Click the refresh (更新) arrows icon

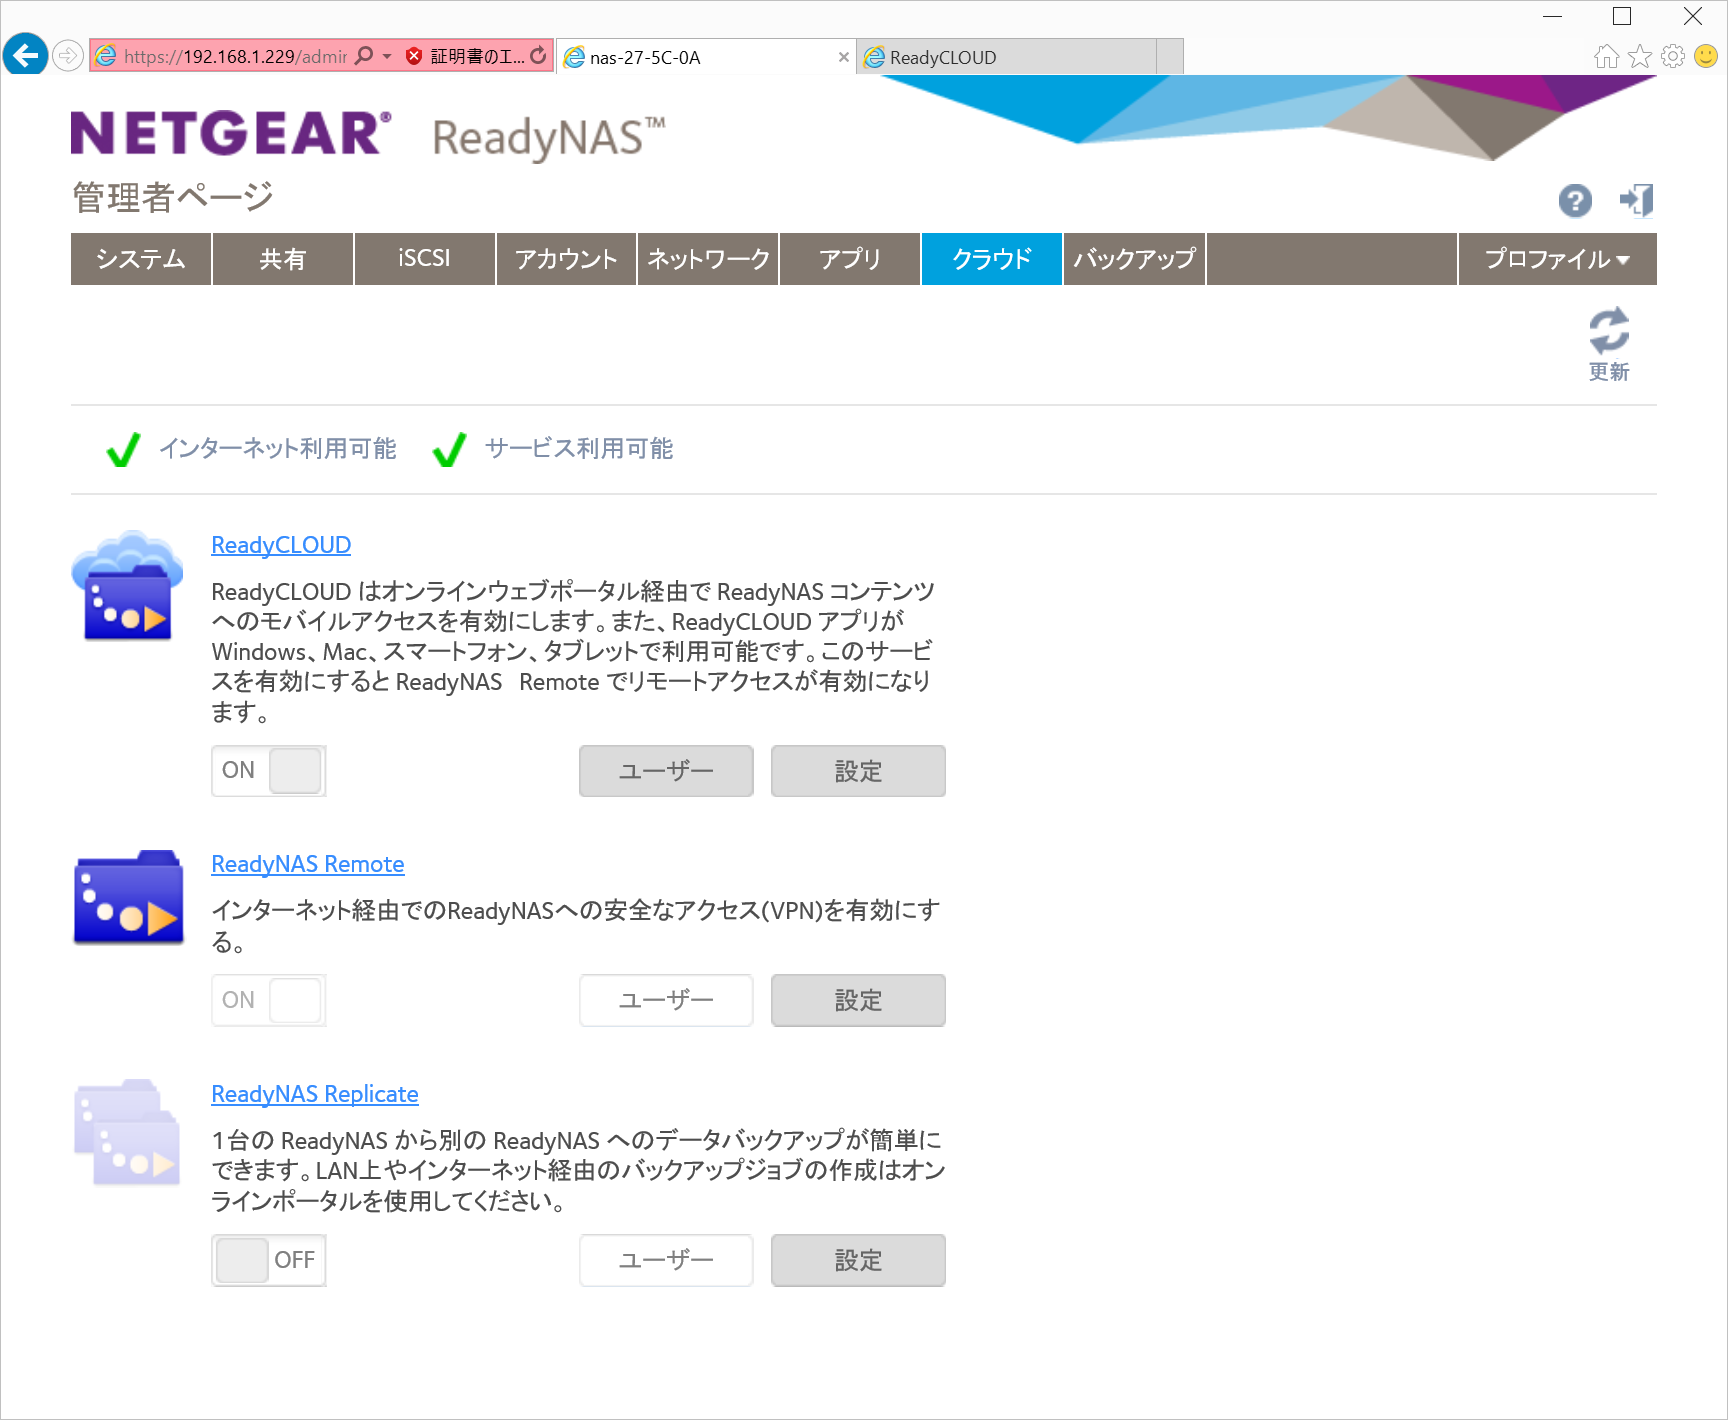pyautogui.click(x=1608, y=331)
